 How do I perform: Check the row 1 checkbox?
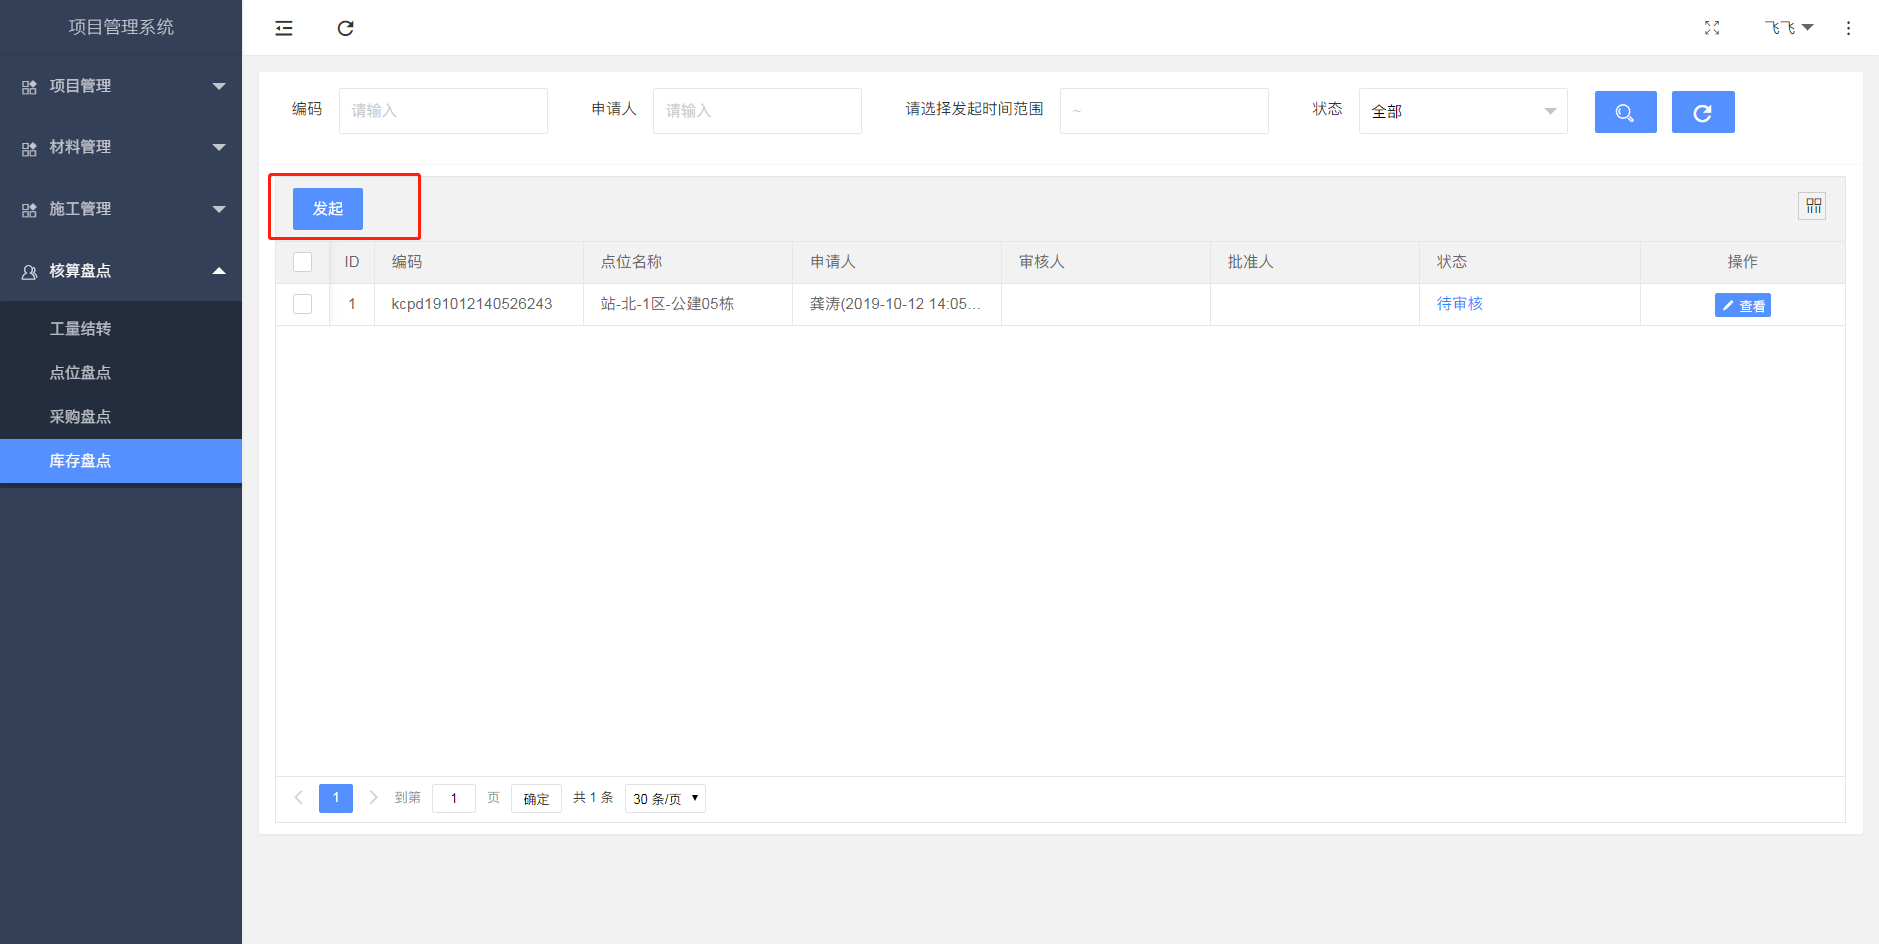[303, 304]
